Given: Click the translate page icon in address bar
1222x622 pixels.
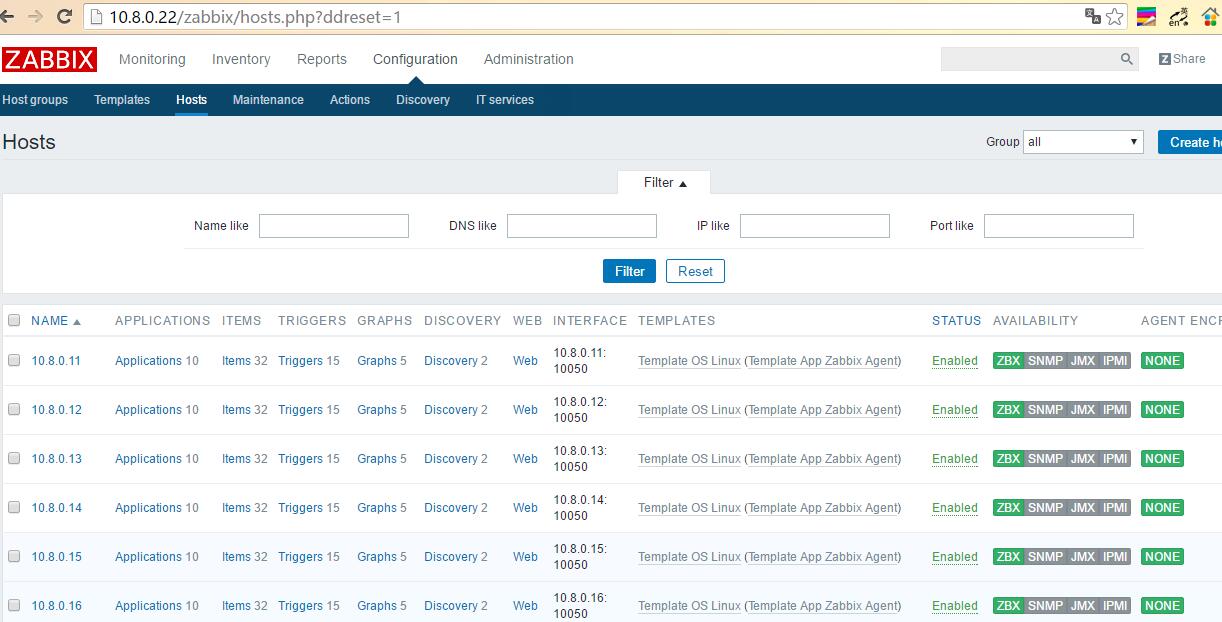Looking at the screenshot, I should coord(1092,16).
